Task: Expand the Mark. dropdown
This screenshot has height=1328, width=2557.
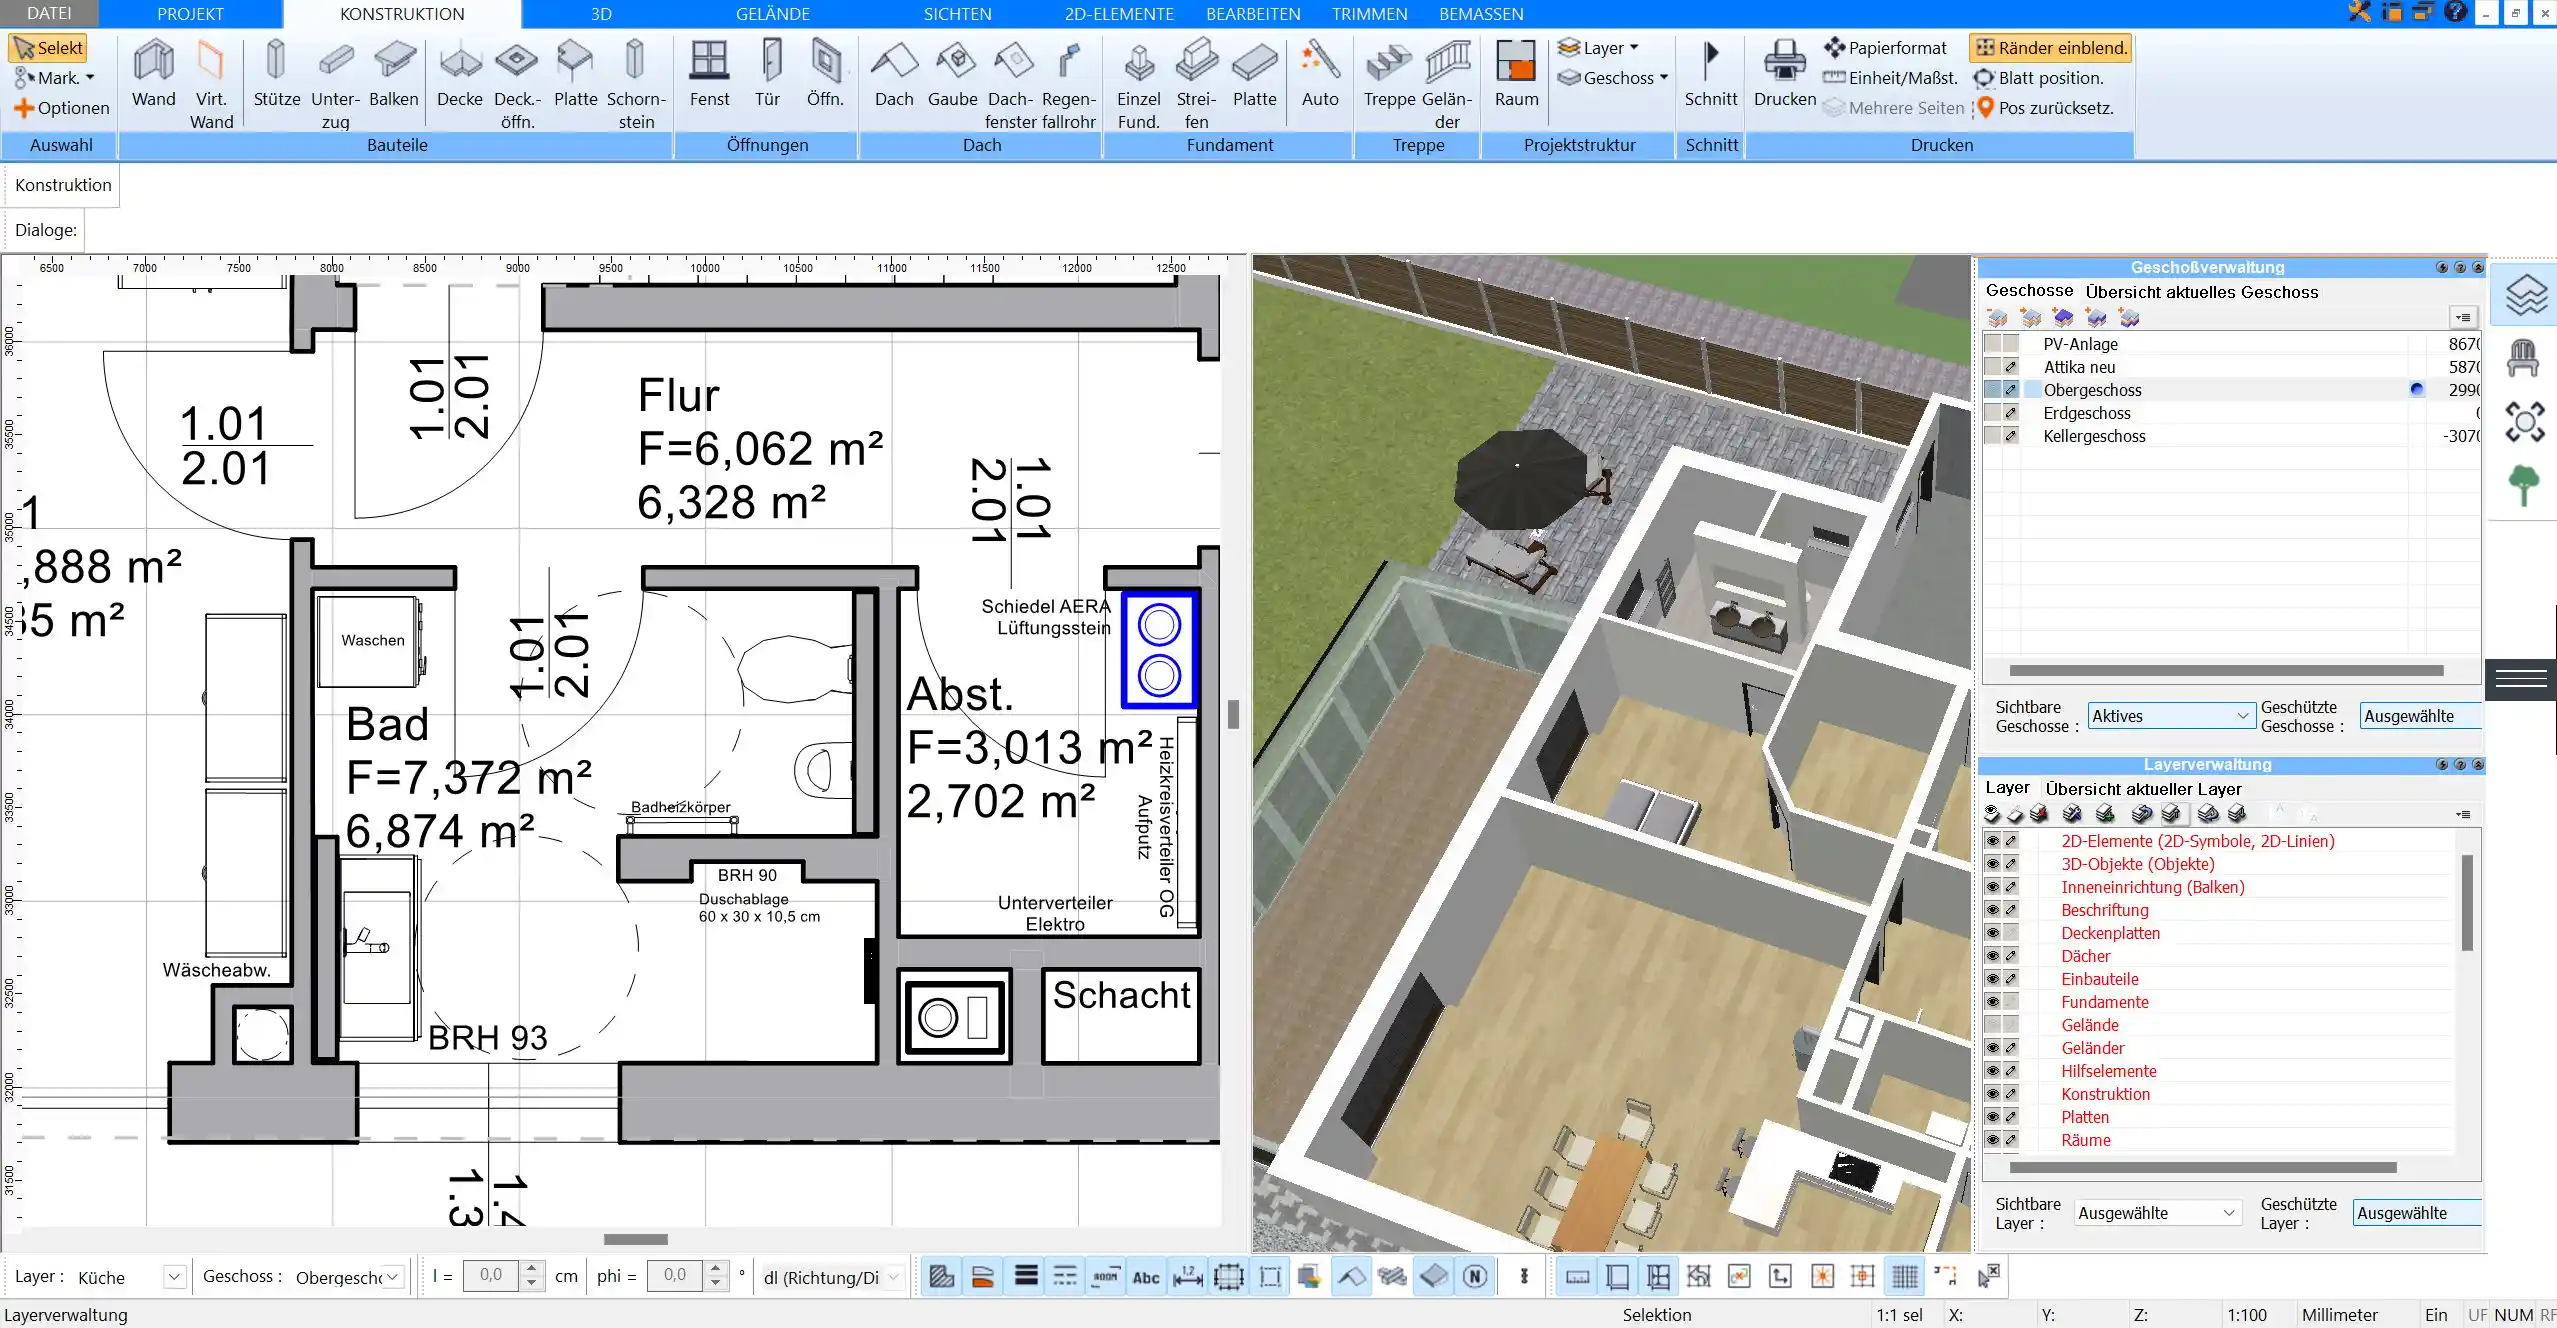Action: [x=54, y=77]
